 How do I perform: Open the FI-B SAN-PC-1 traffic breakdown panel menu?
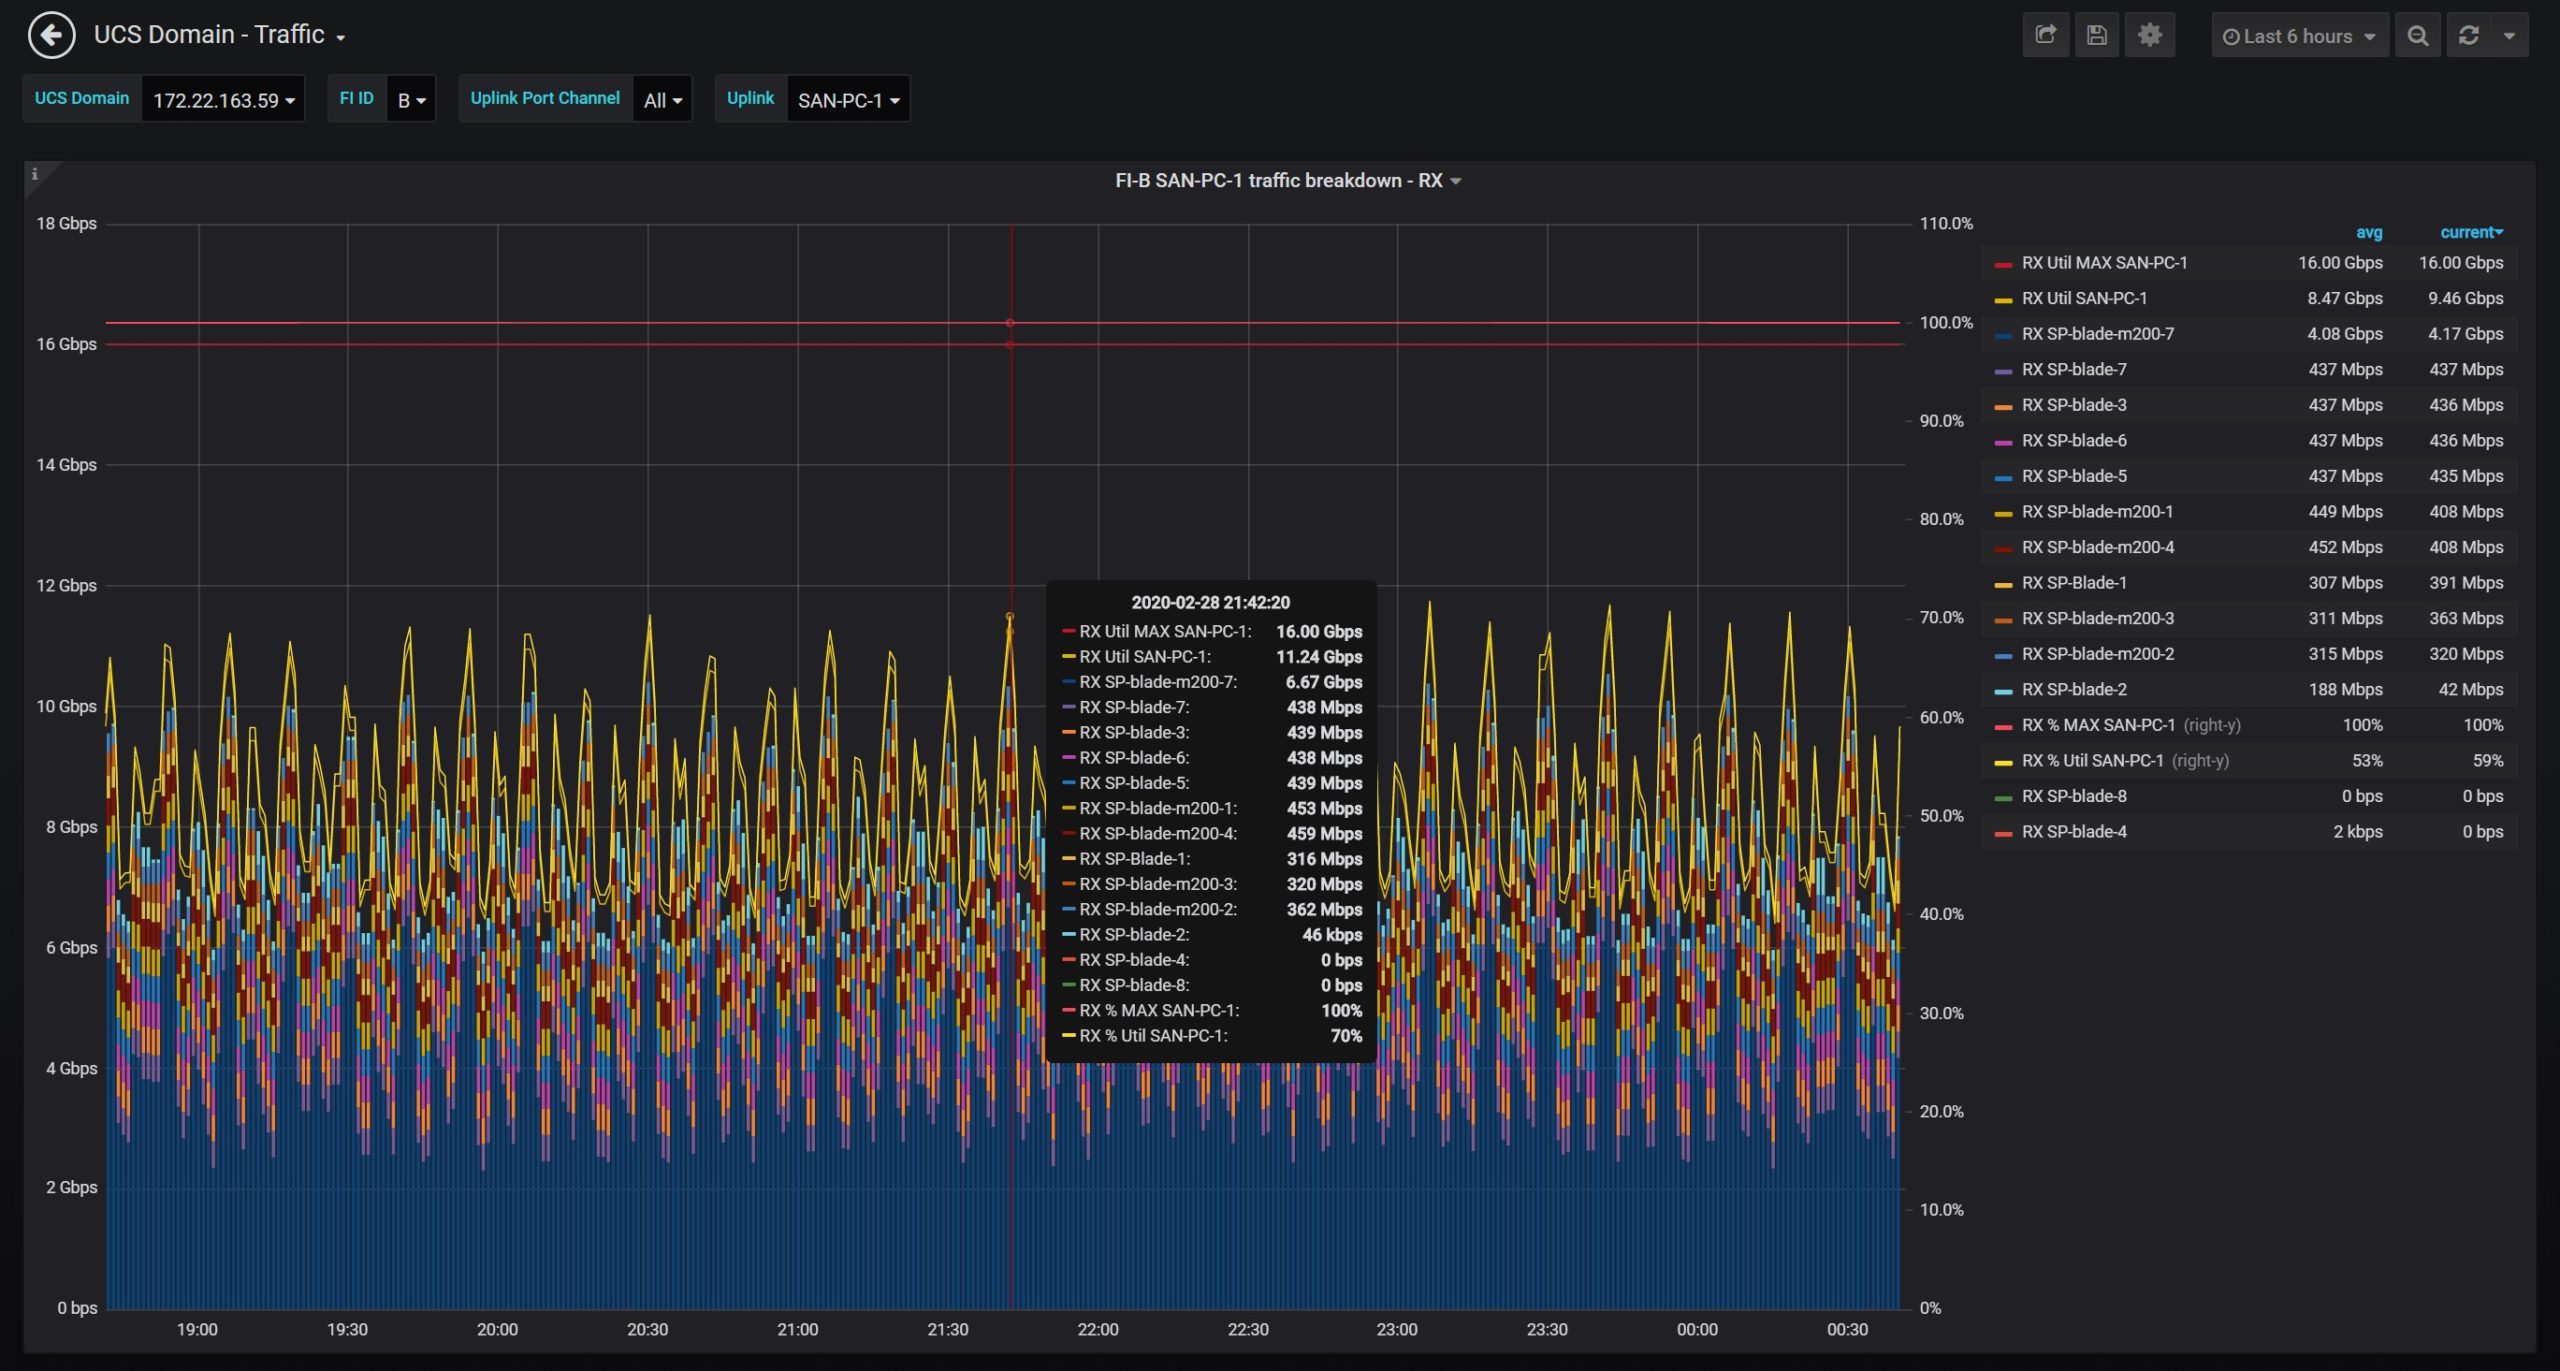[x=1288, y=181]
